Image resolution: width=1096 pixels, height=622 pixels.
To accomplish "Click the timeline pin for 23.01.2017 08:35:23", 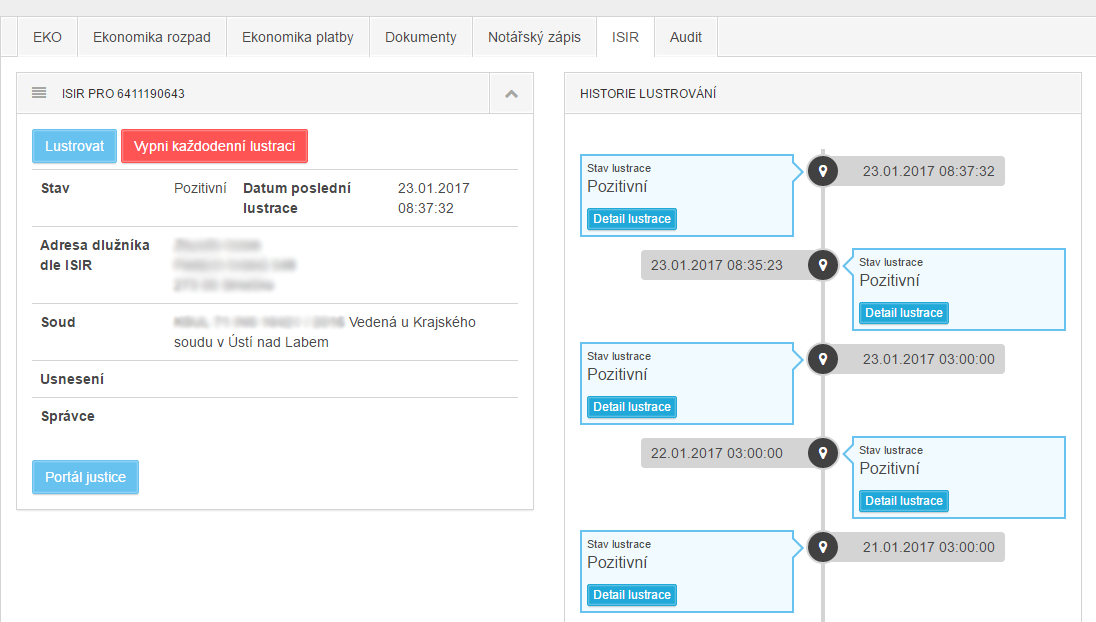I will 823,265.
